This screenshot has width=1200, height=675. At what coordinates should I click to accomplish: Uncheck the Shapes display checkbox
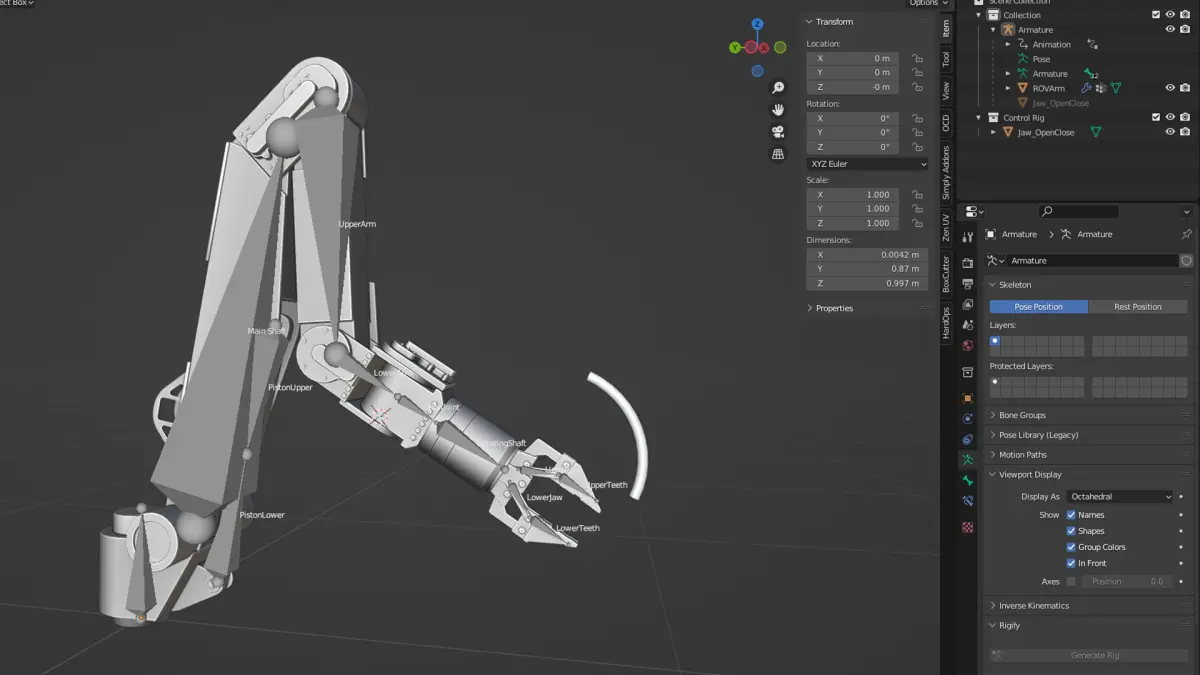[1071, 531]
